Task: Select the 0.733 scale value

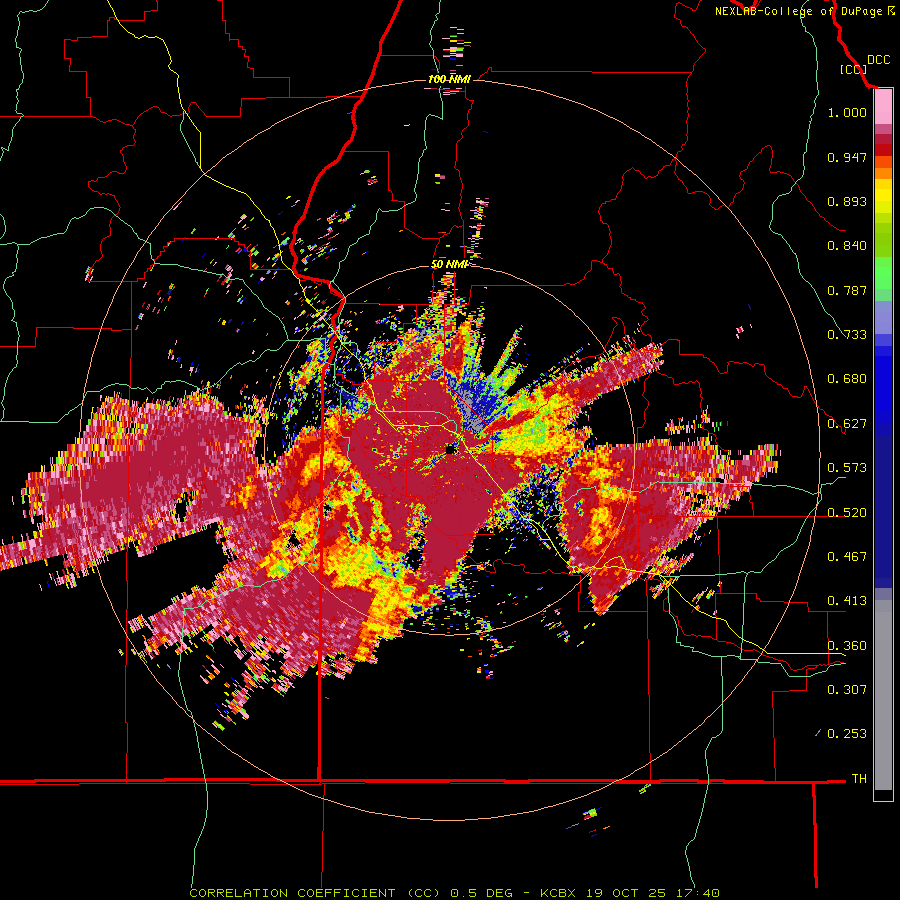Action: click(847, 335)
